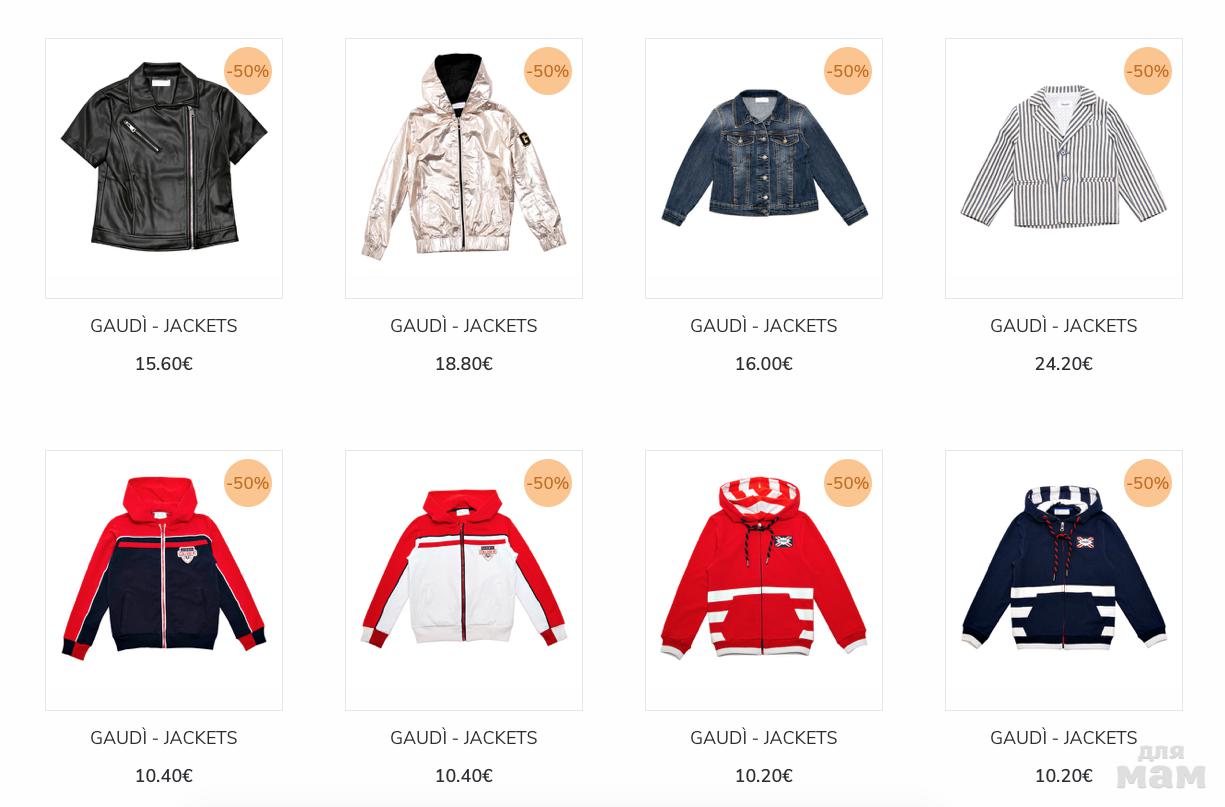Image resolution: width=1225 pixels, height=807 pixels.
Task: Open the GAUDÌ - JACKETS link priced 18.80€
Action: [x=464, y=326]
